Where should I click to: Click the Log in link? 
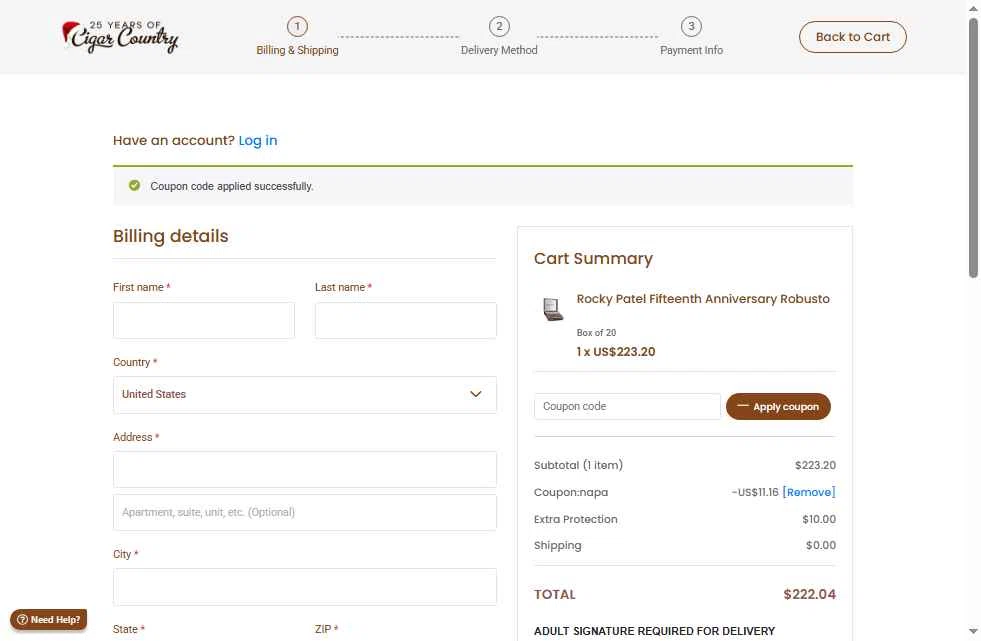click(x=258, y=140)
